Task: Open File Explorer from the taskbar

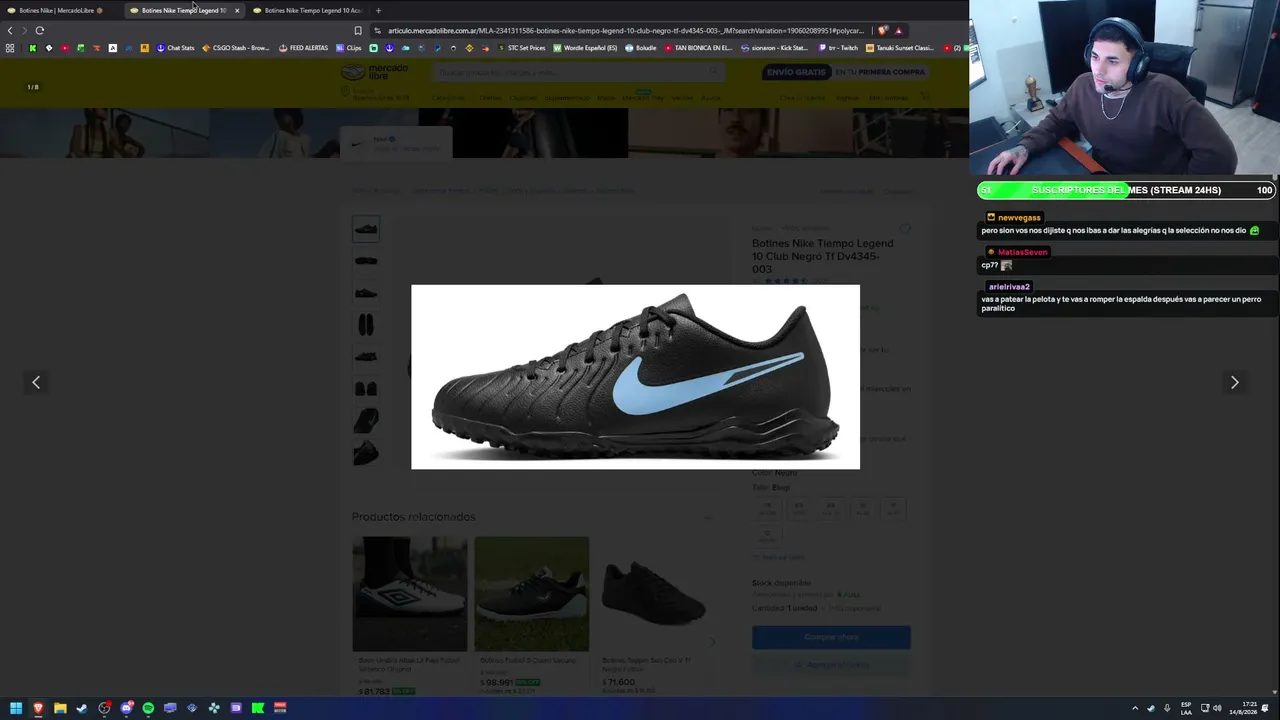Action: click(x=60, y=708)
